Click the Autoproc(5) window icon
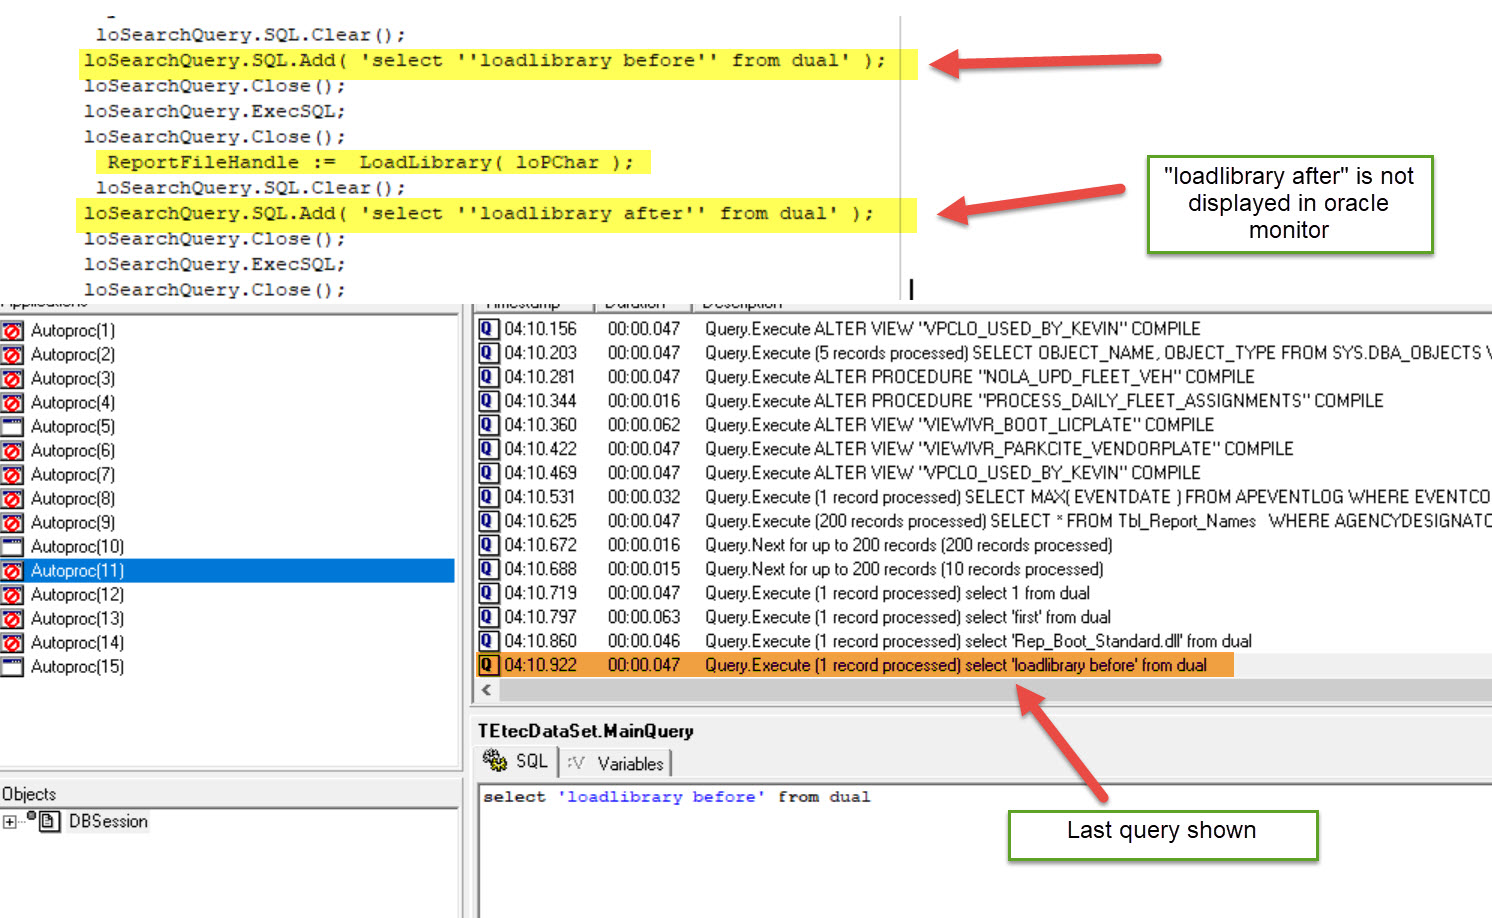 pos(12,426)
